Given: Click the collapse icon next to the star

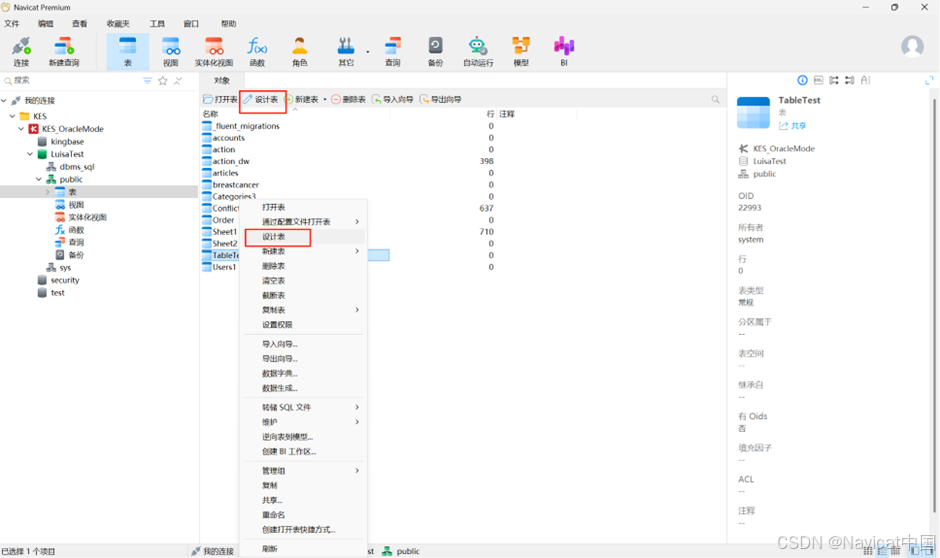Looking at the screenshot, I should [178, 80].
